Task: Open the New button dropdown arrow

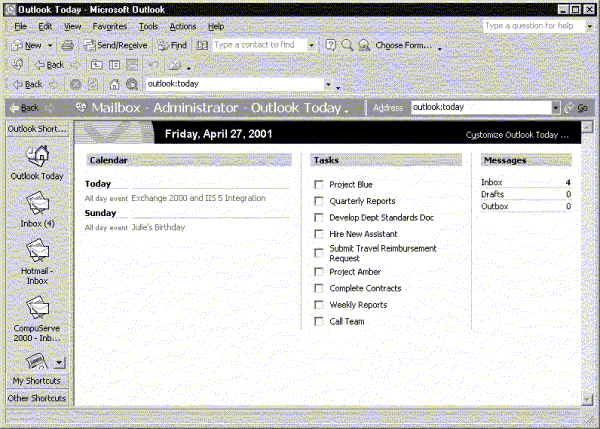Action: pyautogui.click(x=50, y=46)
